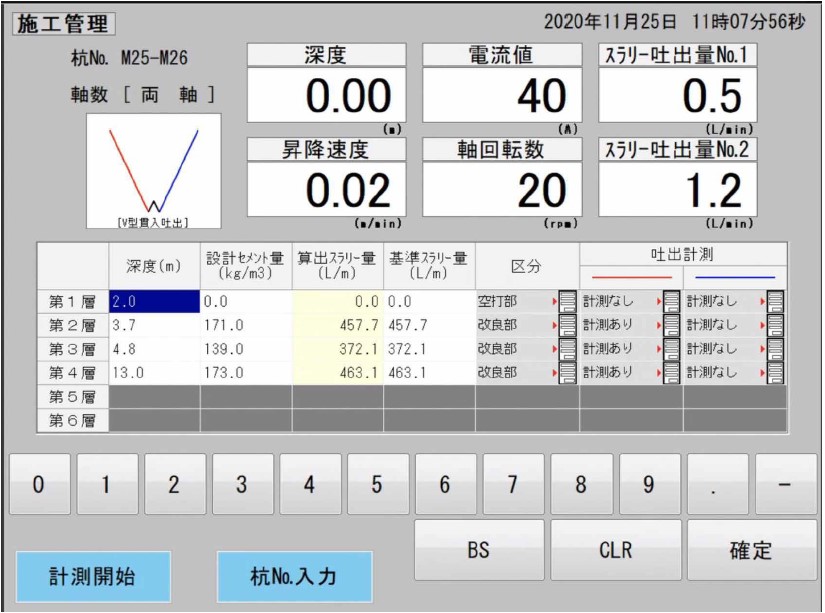Tap the number 7 keypad key
Screen dimensions: 825x613
[x=512, y=485]
